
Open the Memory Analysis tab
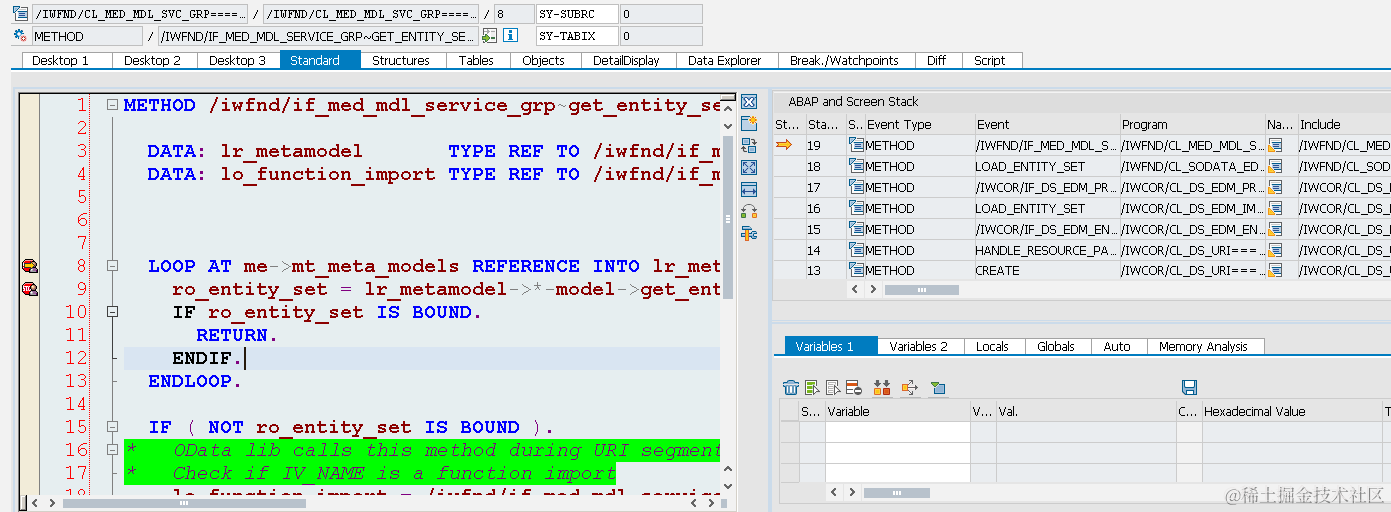point(1204,346)
